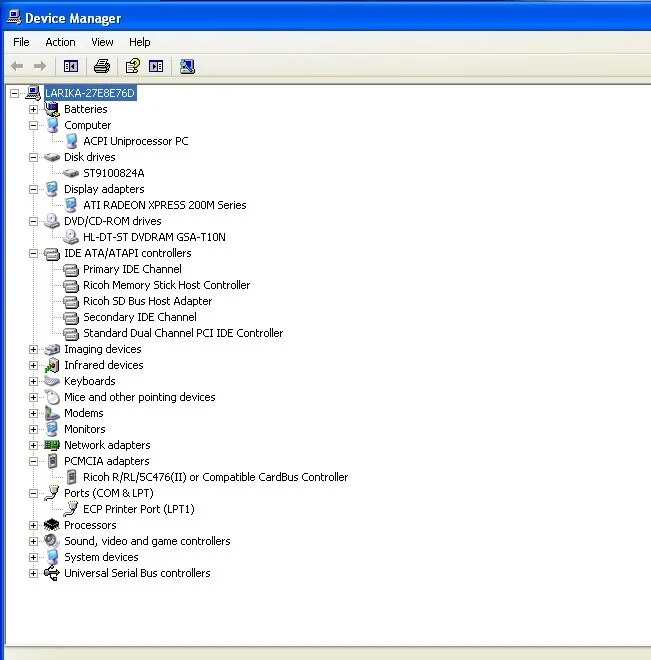Click the USB controllers icon
The width and height of the screenshot is (651, 660).
point(52,573)
